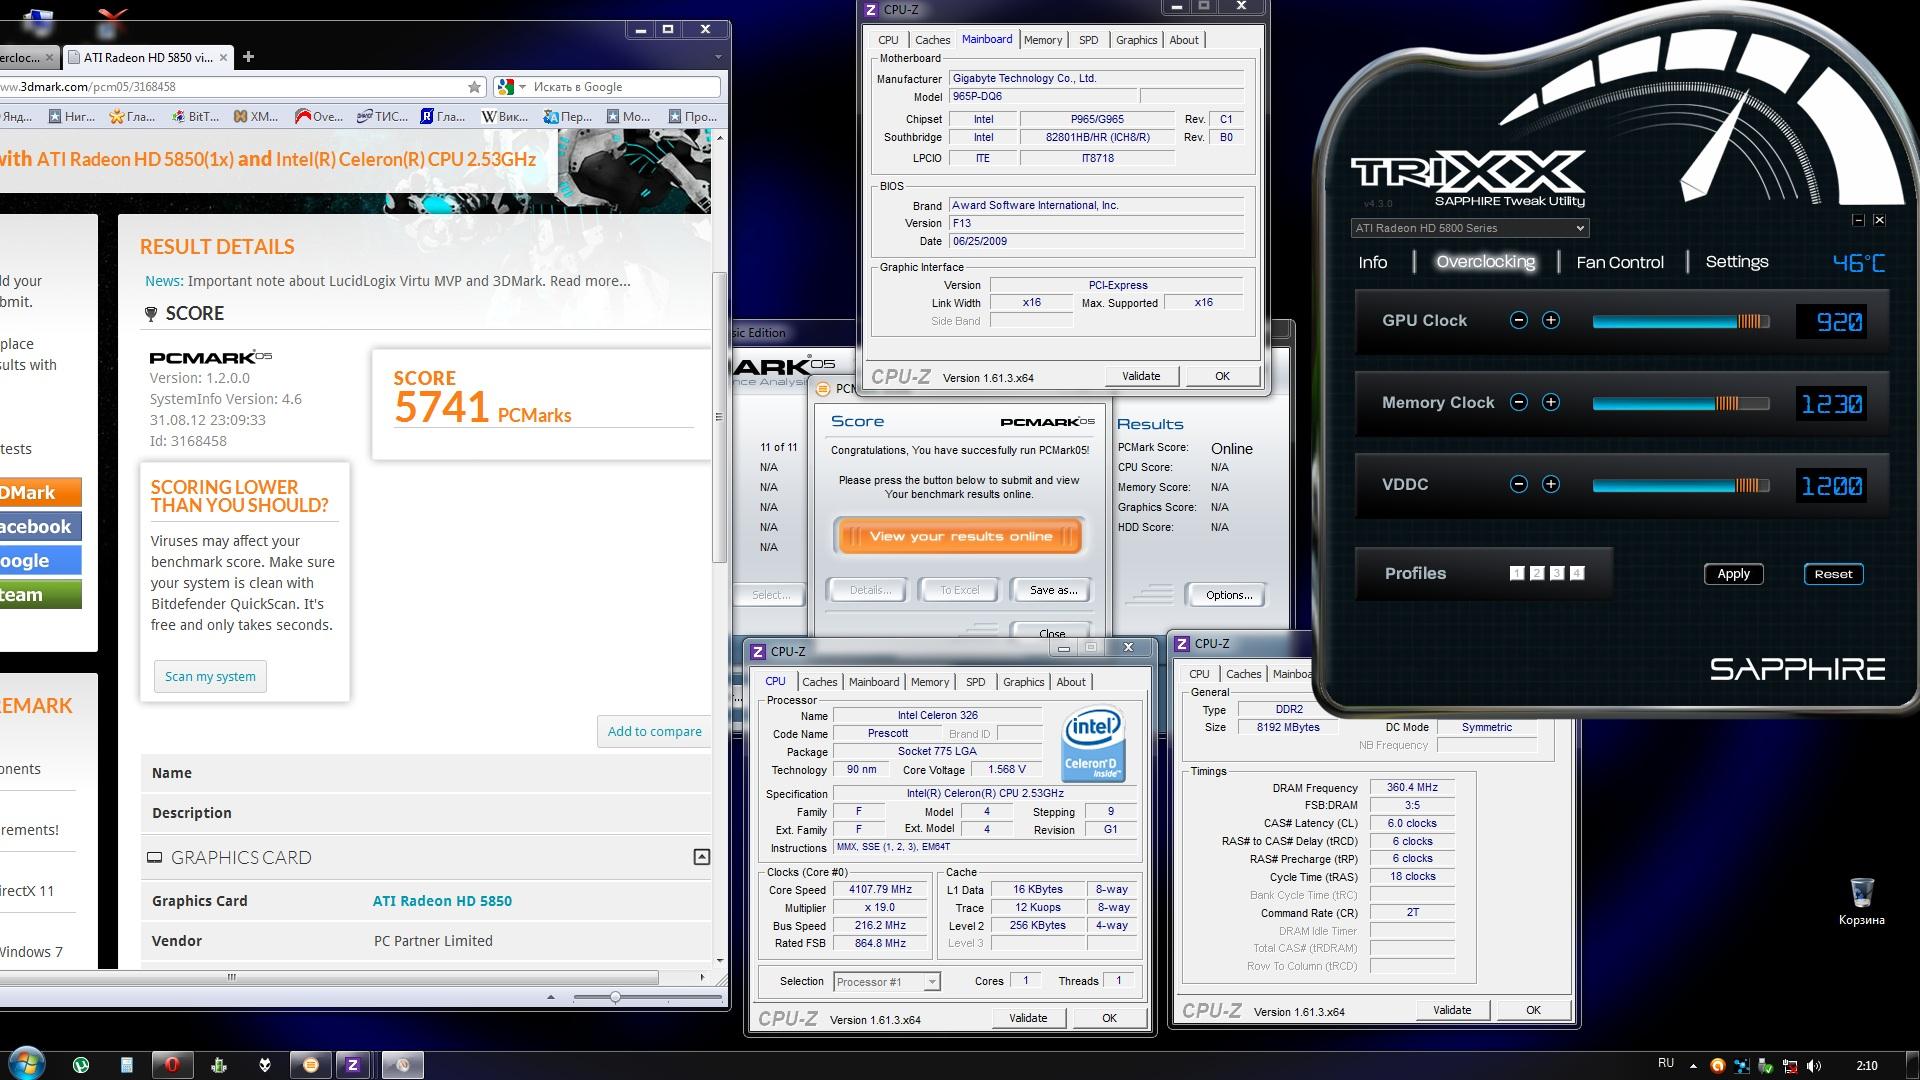1920x1080 pixels.
Task: Click Options... button in PCMark05
Action: point(1228,595)
